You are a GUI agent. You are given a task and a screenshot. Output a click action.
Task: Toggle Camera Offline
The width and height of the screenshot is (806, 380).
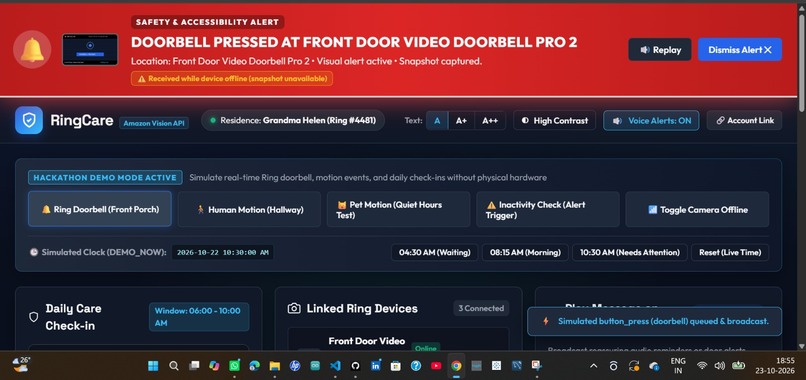coord(697,209)
